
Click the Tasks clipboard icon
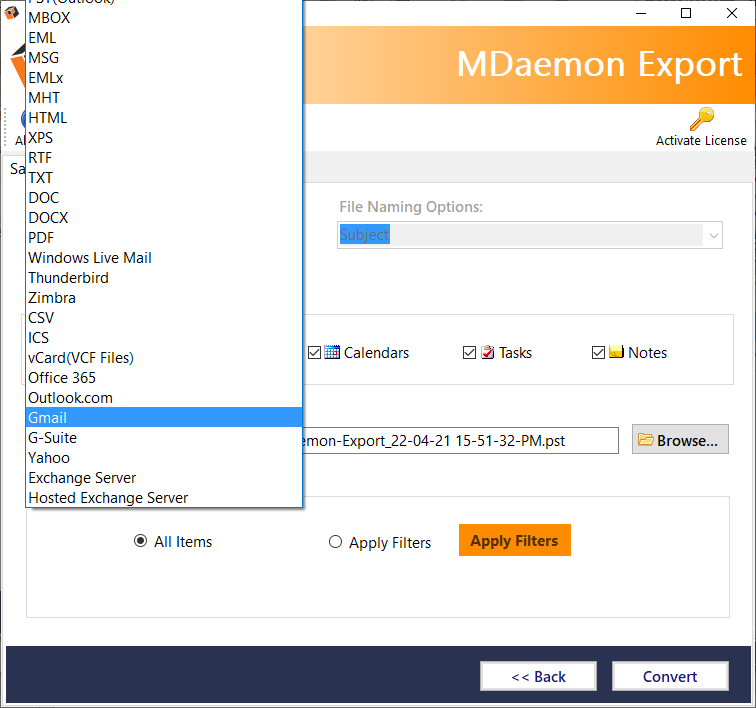487,352
